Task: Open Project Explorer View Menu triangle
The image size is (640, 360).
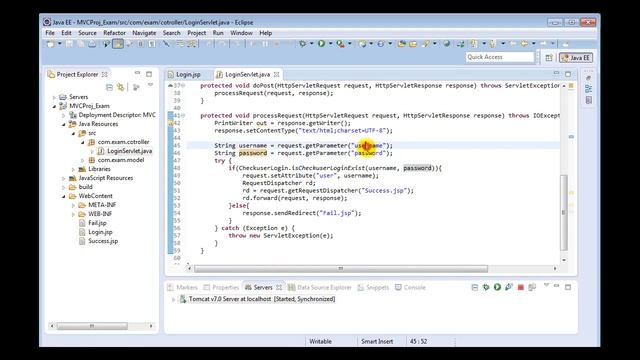Action: tap(150, 85)
